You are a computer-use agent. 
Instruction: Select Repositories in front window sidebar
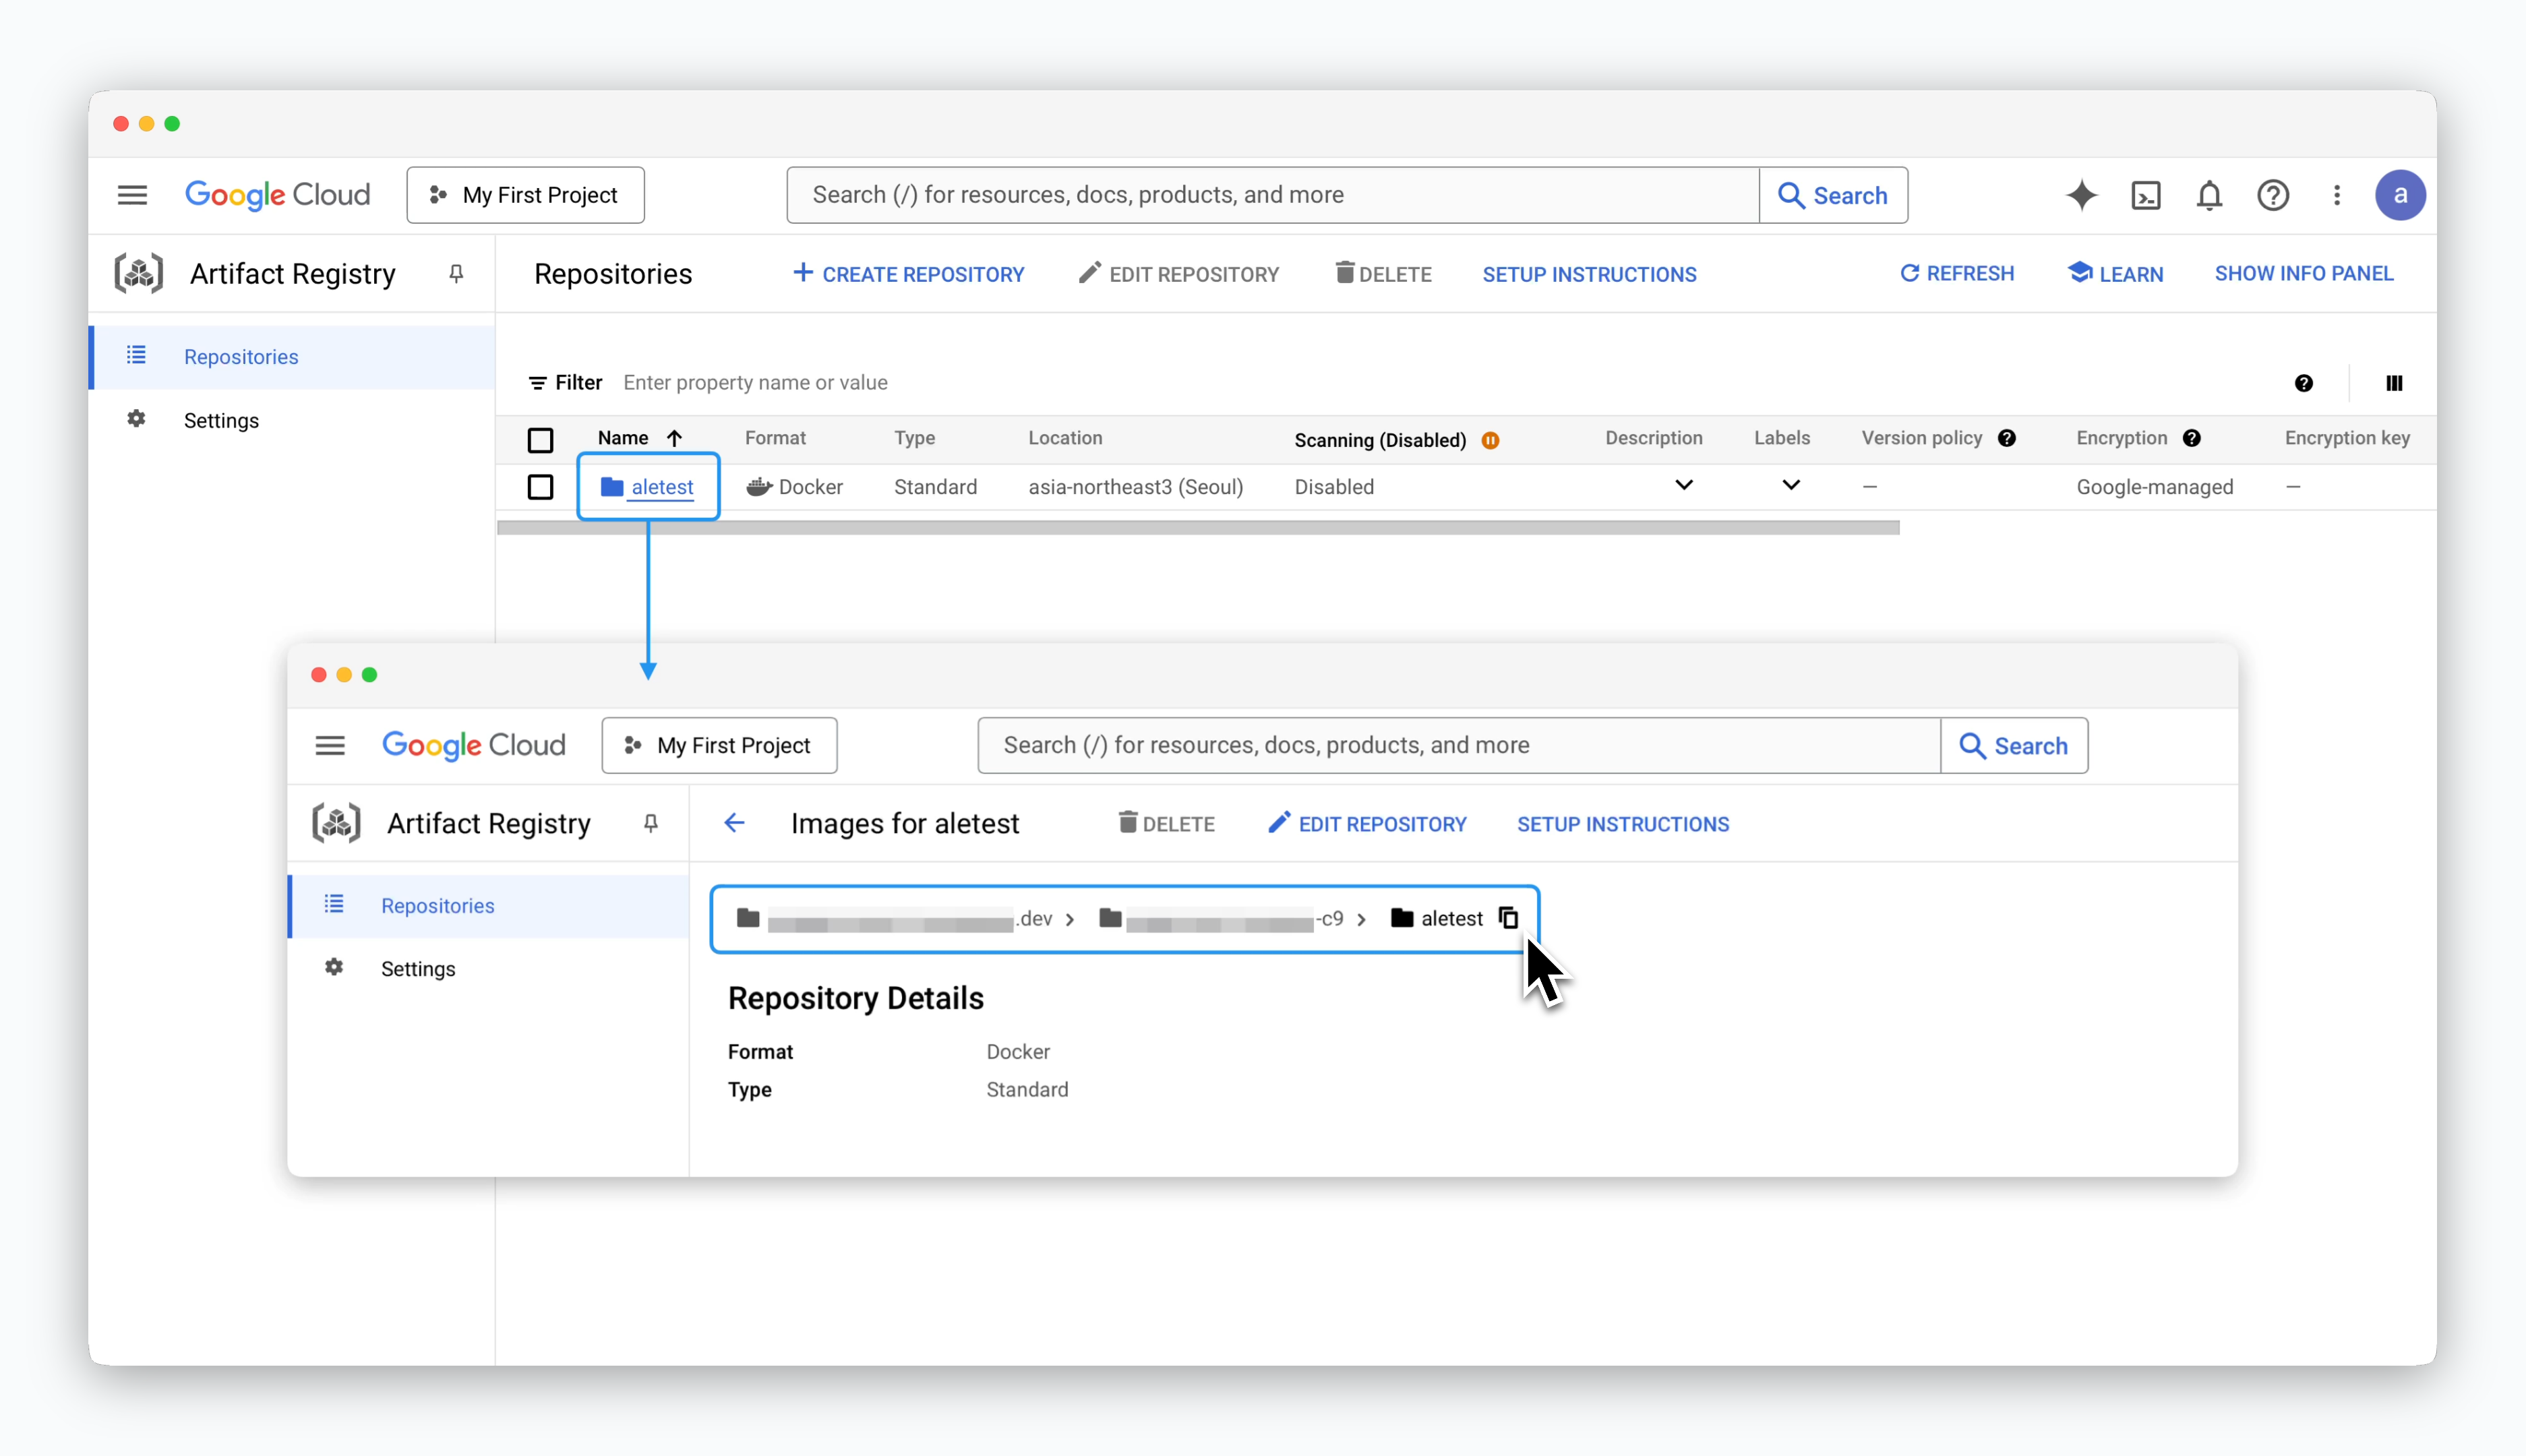pos(489,906)
